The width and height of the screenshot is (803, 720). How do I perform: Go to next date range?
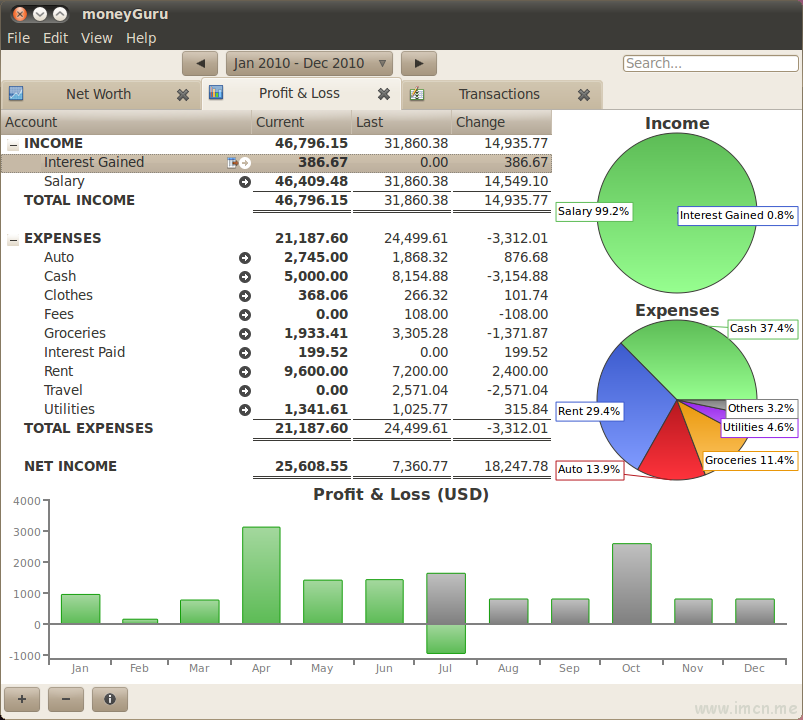click(419, 63)
